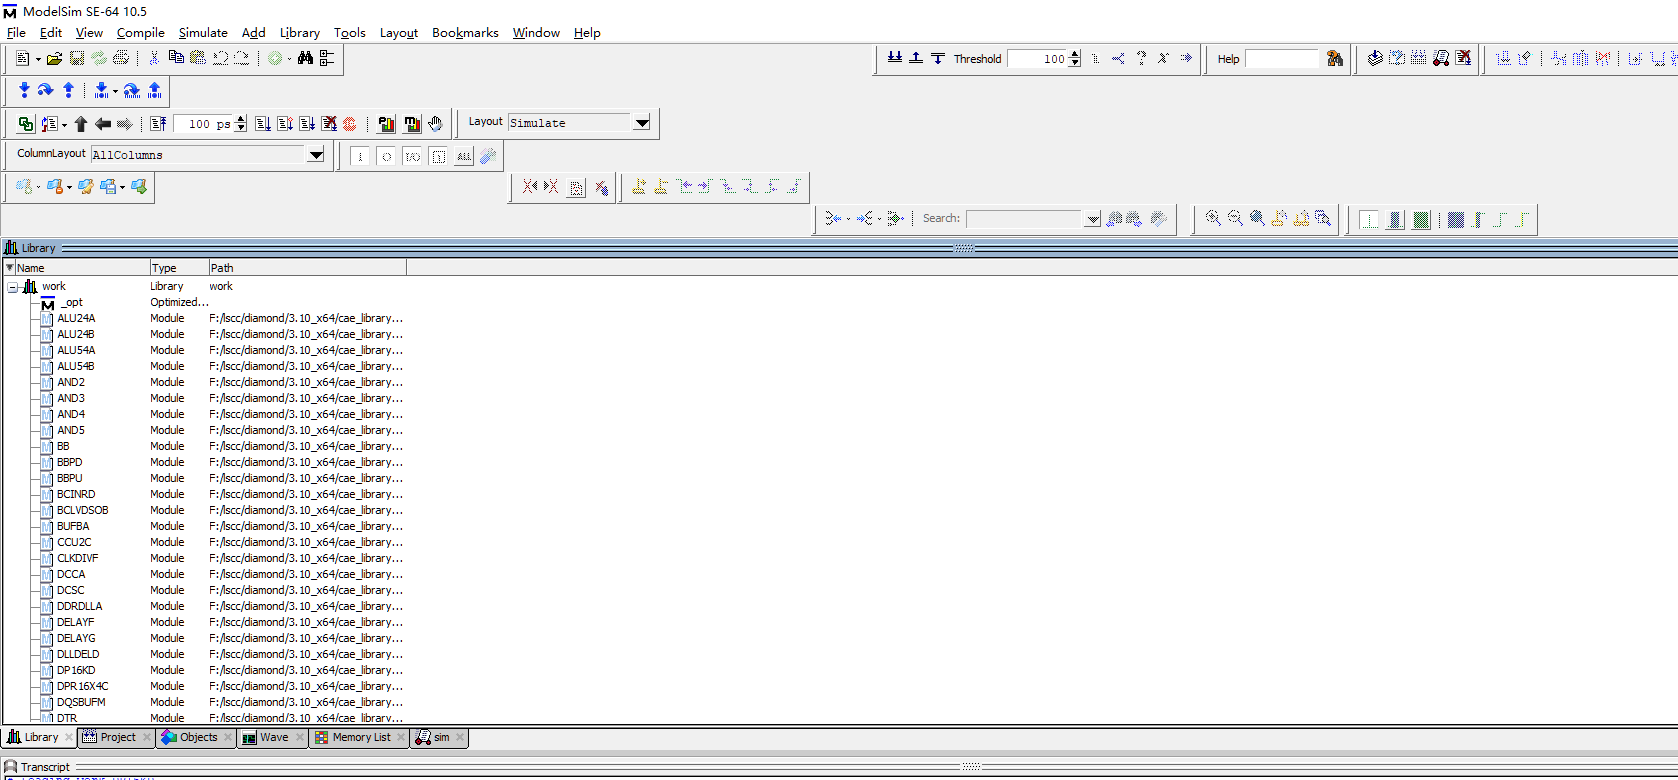This screenshot has width=1678, height=780.
Task: Sort by the Type column header
Action: click(x=179, y=268)
